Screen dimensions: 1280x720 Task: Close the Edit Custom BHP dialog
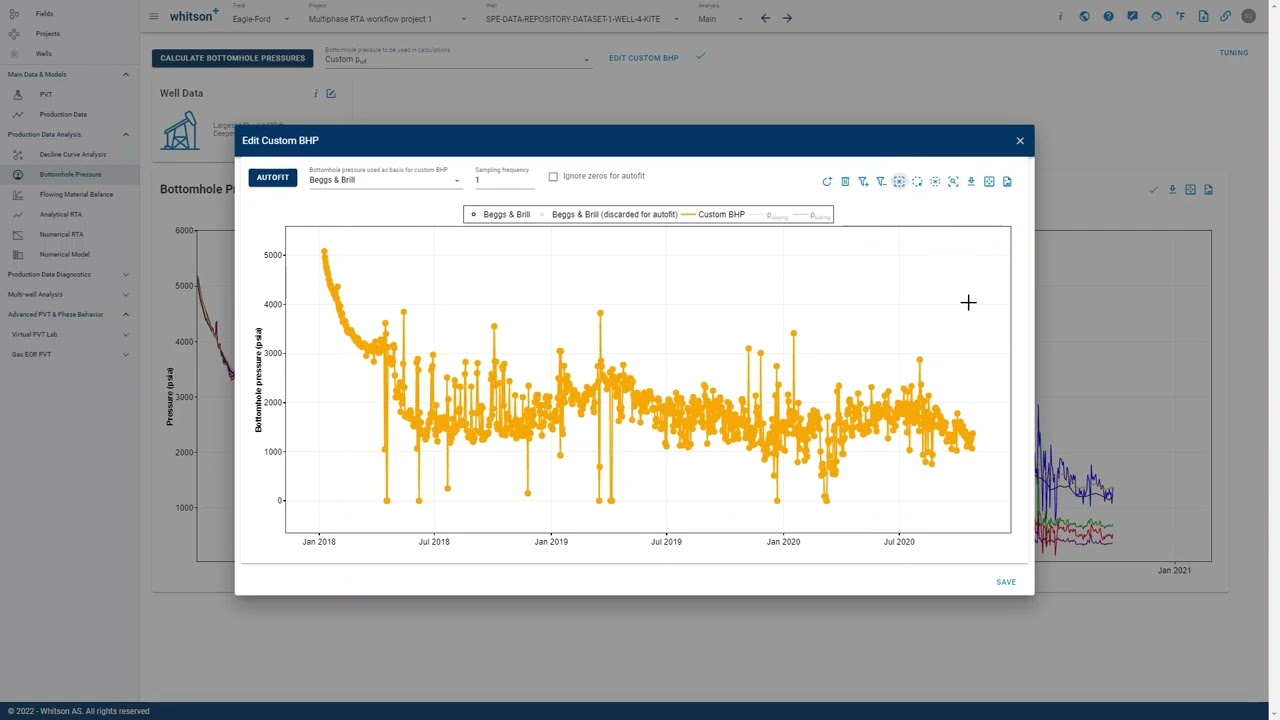coord(1020,141)
